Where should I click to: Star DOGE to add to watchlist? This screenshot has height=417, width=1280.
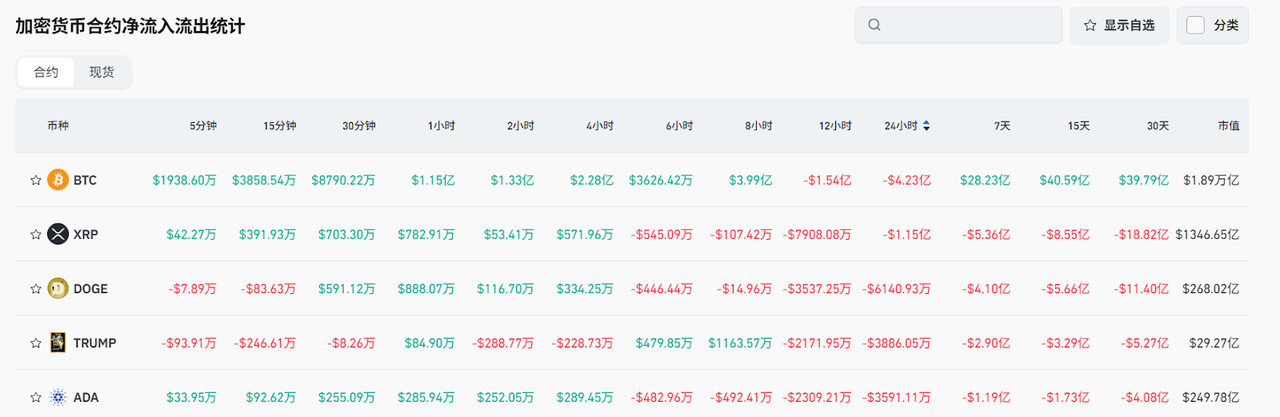(36, 289)
